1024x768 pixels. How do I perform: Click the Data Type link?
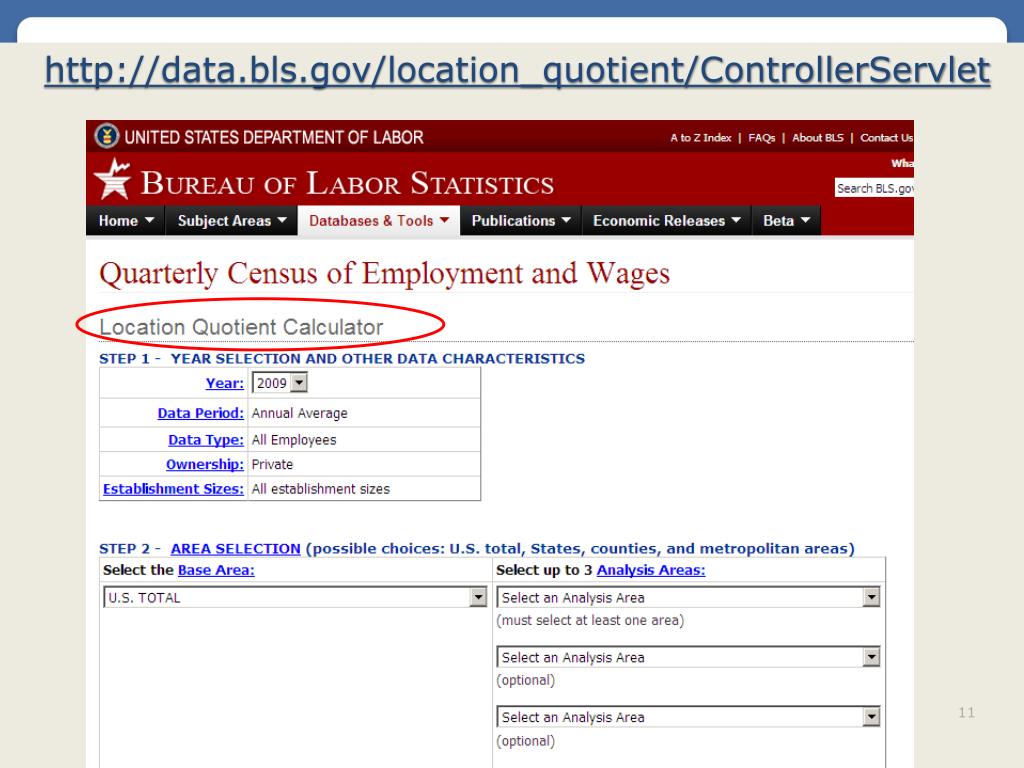206,440
